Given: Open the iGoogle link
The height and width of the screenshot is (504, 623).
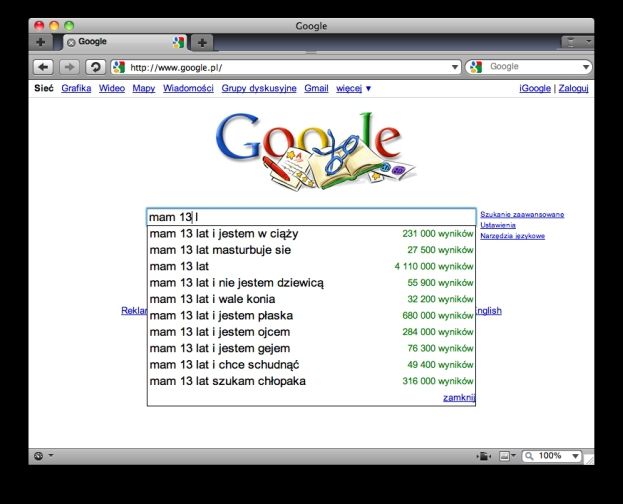Looking at the screenshot, I should (x=535, y=88).
